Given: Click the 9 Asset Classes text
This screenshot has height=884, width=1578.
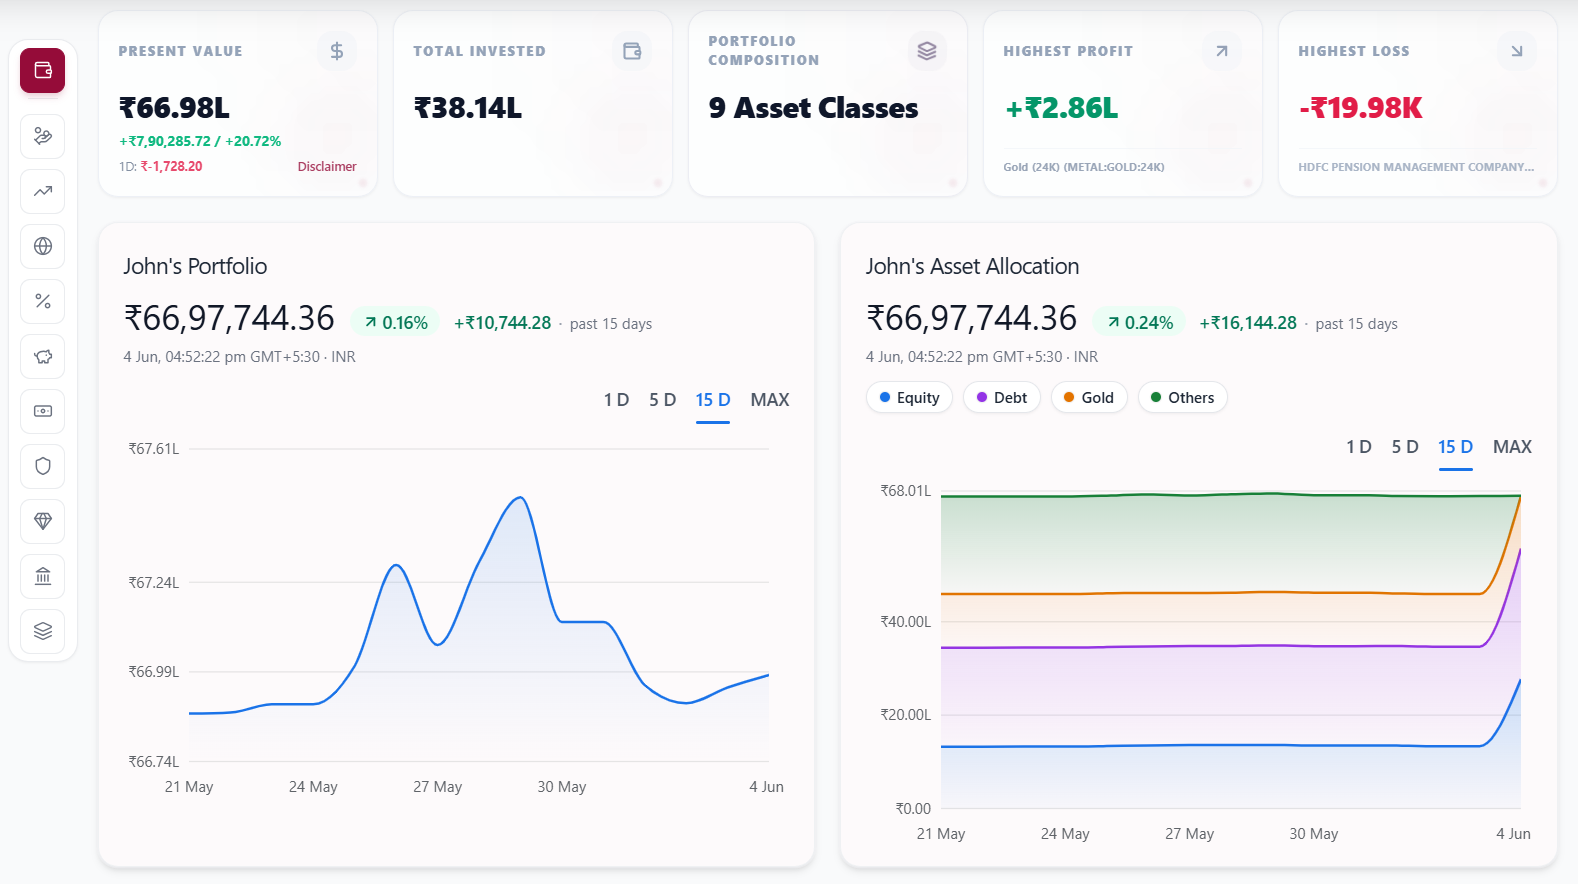Looking at the screenshot, I should tap(813, 108).
